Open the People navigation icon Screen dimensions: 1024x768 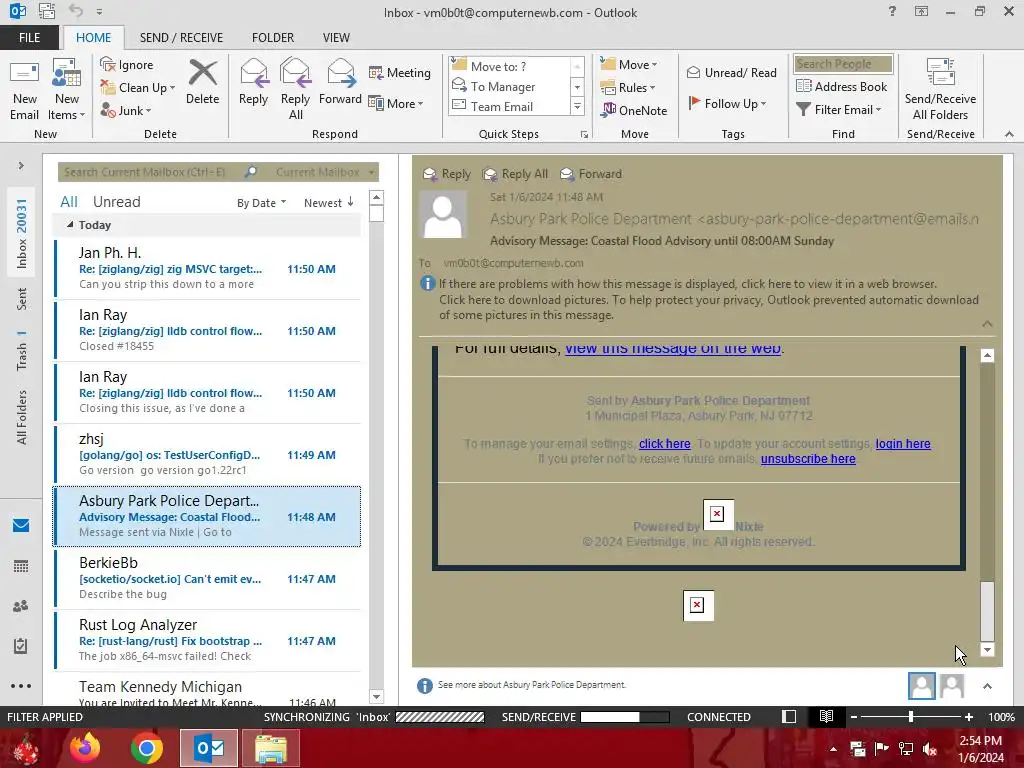pos(21,606)
